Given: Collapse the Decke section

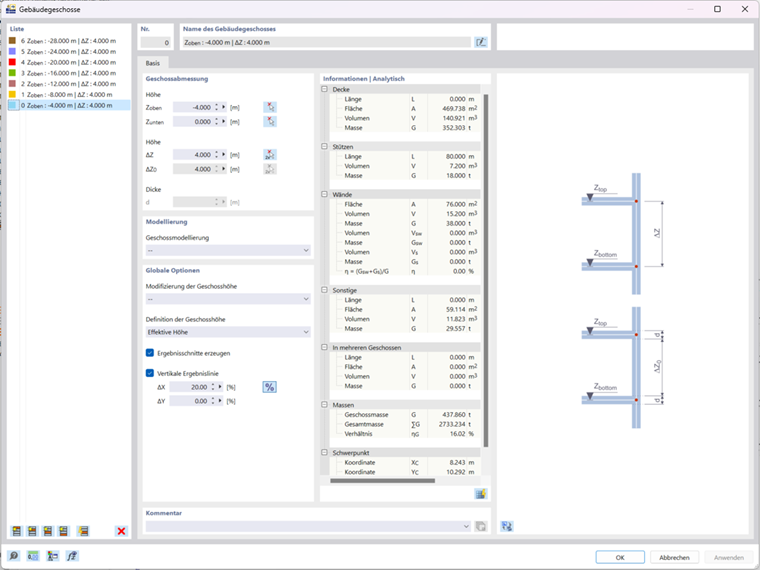Looking at the screenshot, I should click(x=324, y=89).
